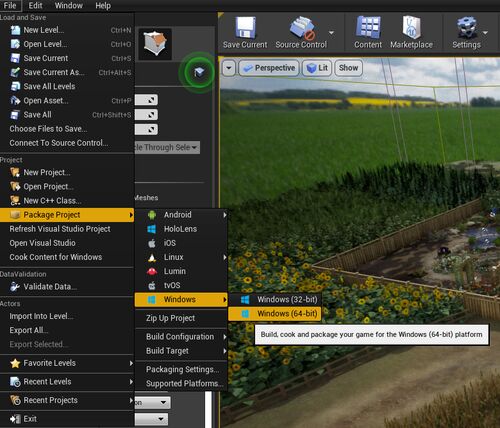Screen dimensions: 500x428
Task: Choose Cook Content for Windows
Action: pos(67,257)
